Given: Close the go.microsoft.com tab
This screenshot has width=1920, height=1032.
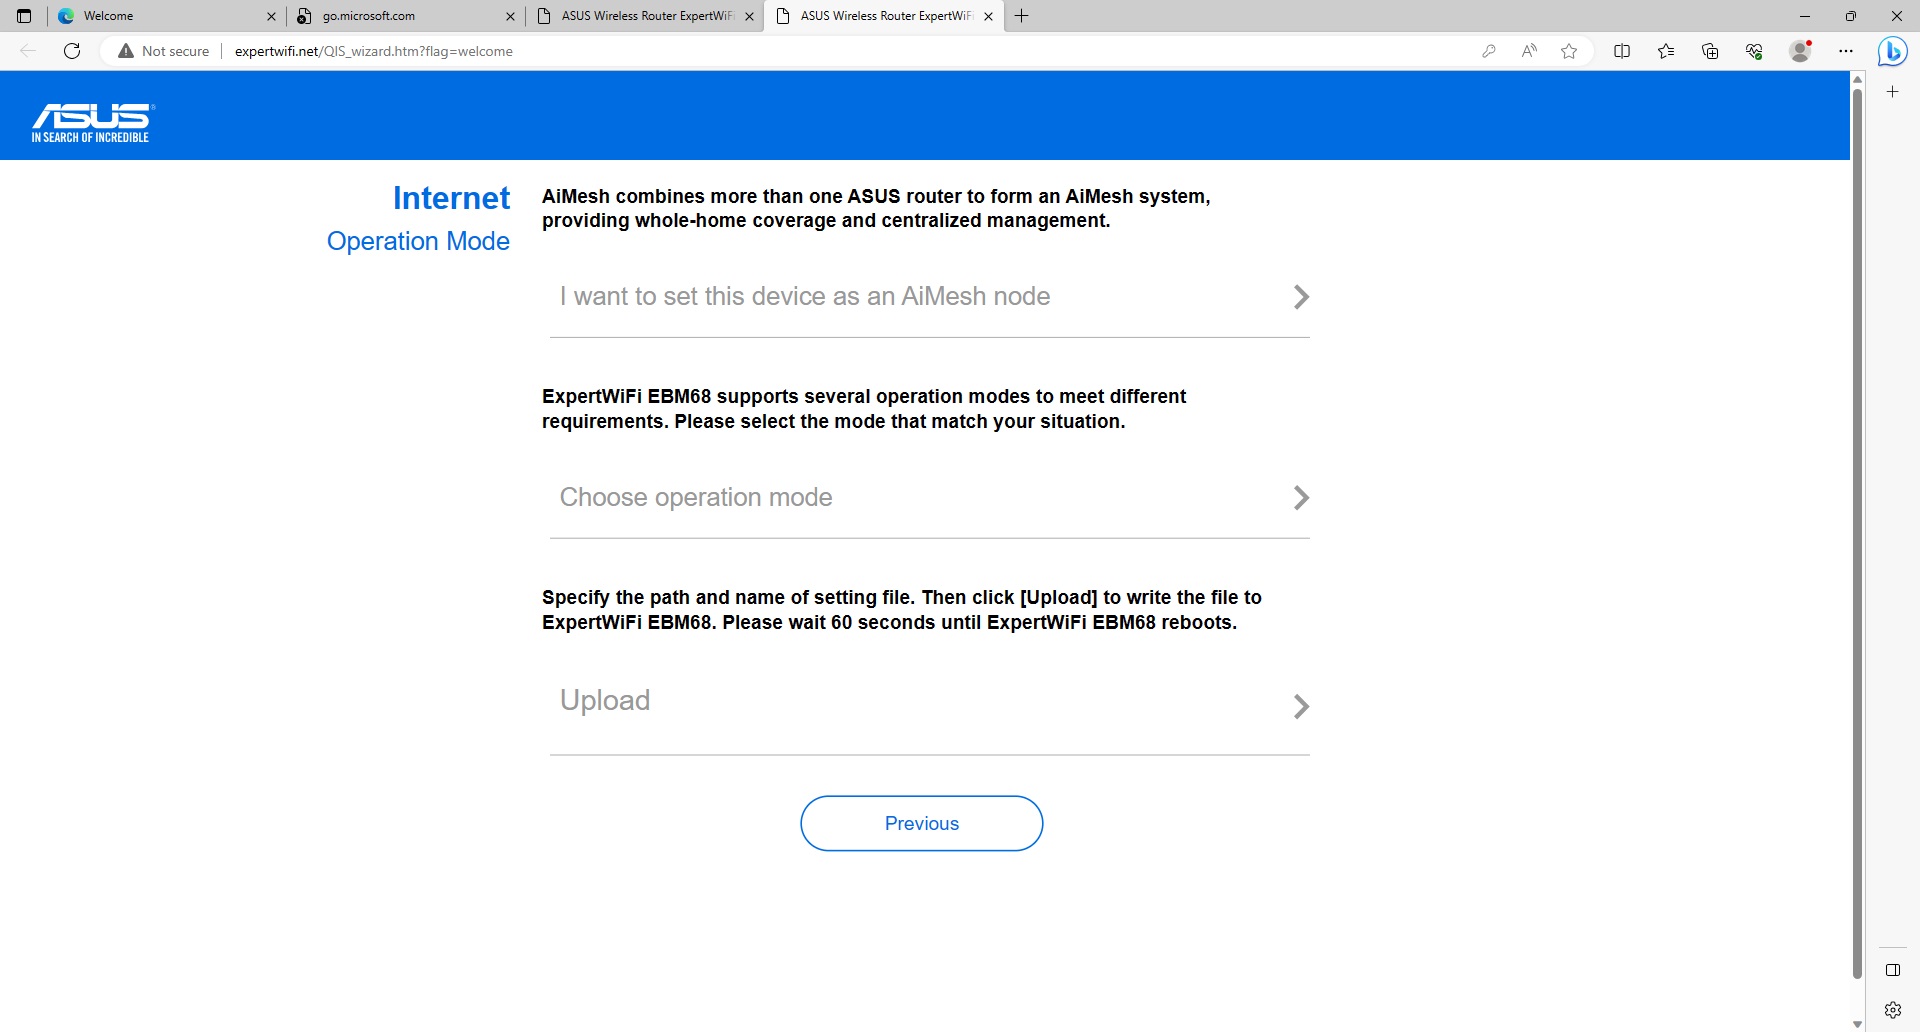Looking at the screenshot, I should pyautogui.click(x=510, y=16).
